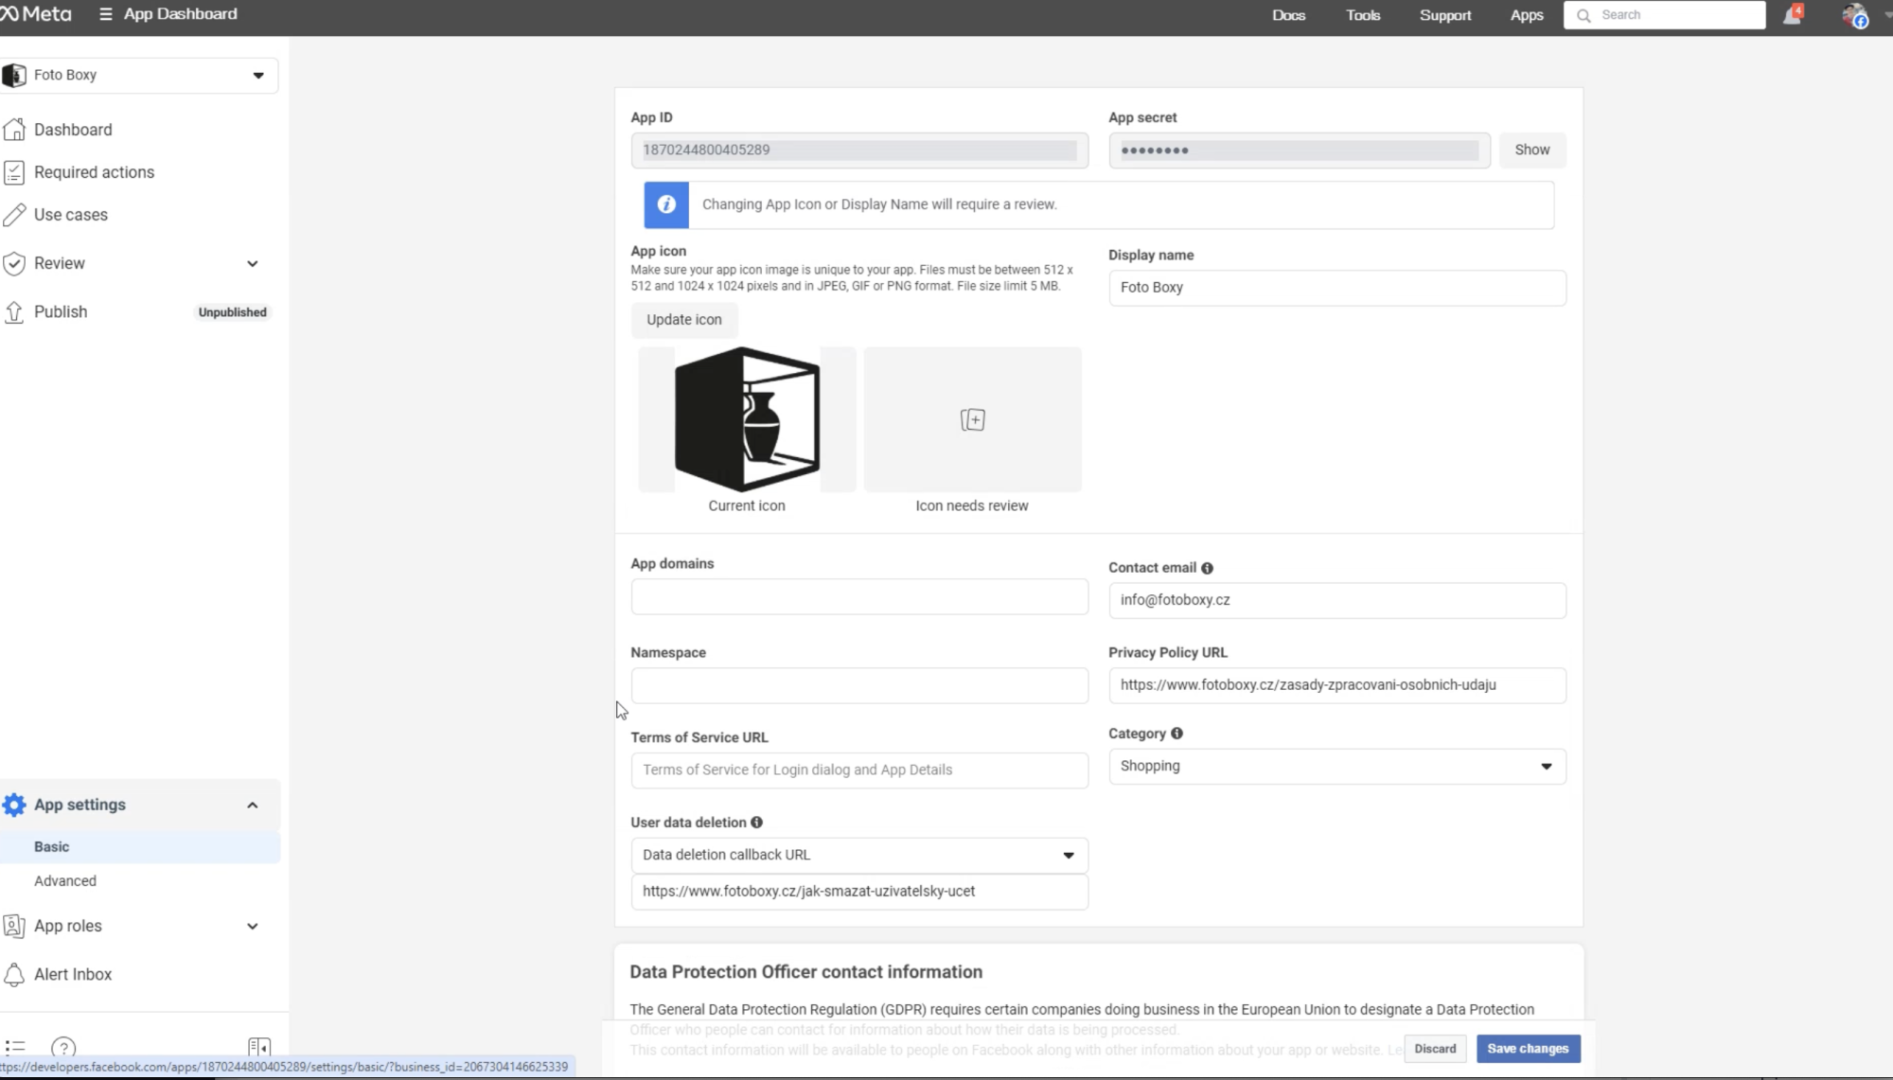The image size is (1893, 1080).
Task: Click the App domains field
Action: [859, 597]
